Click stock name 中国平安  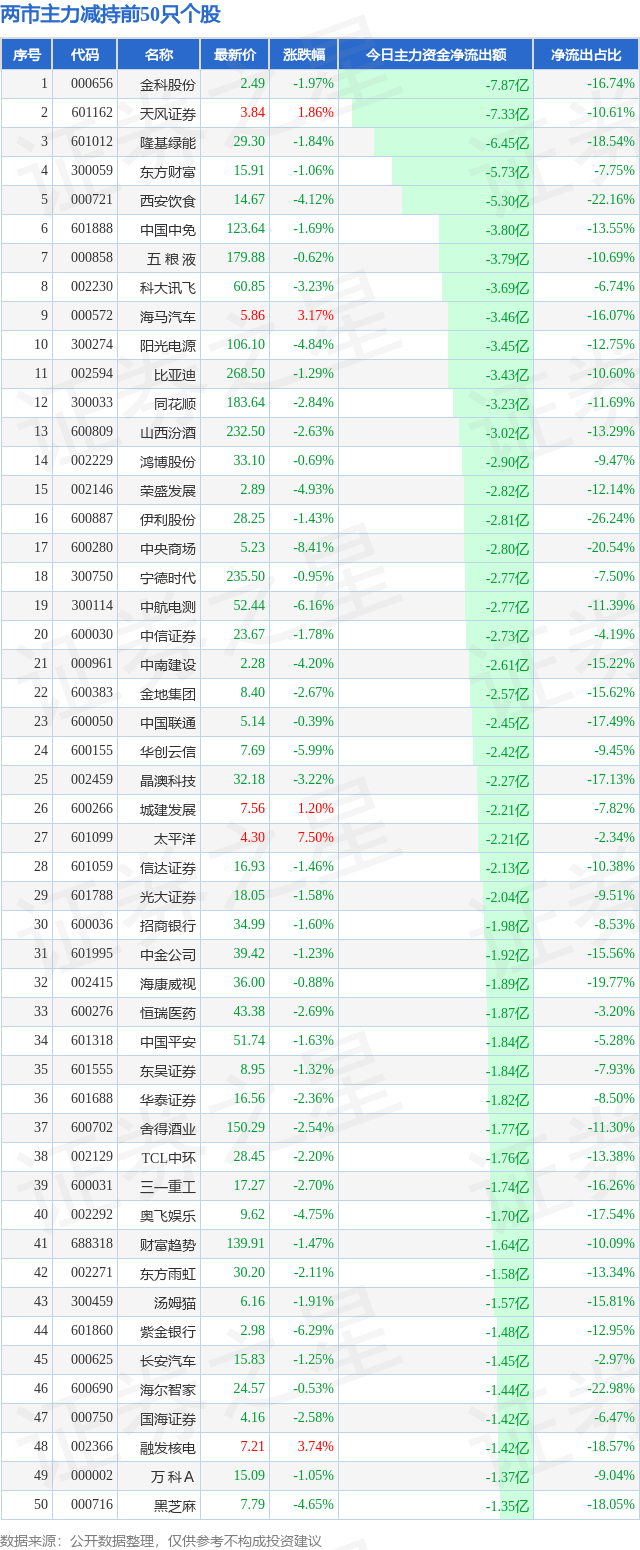pyautogui.click(x=168, y=1042)
